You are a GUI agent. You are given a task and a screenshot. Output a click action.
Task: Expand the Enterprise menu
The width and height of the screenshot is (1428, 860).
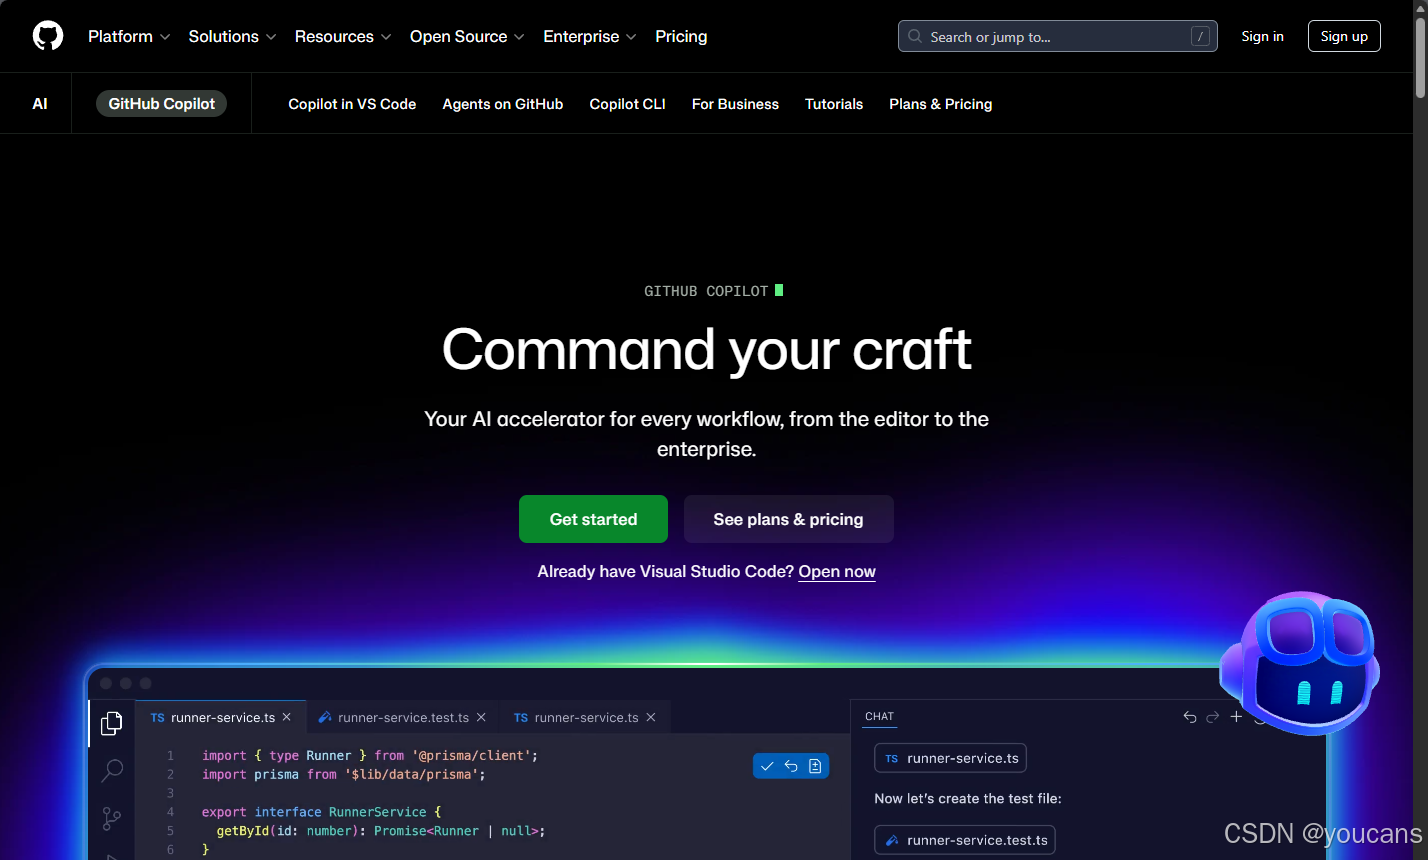590,36
